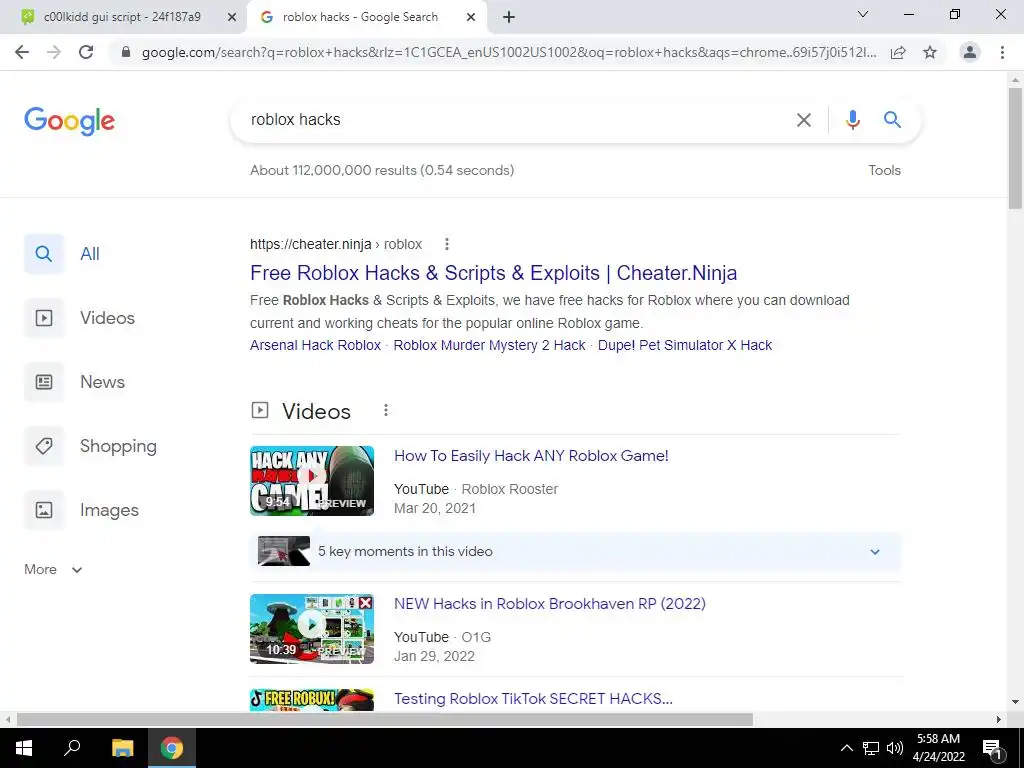This screenshot has height=768, width=1024.
Task: Open the Tools search options
Action: (884, 170)
